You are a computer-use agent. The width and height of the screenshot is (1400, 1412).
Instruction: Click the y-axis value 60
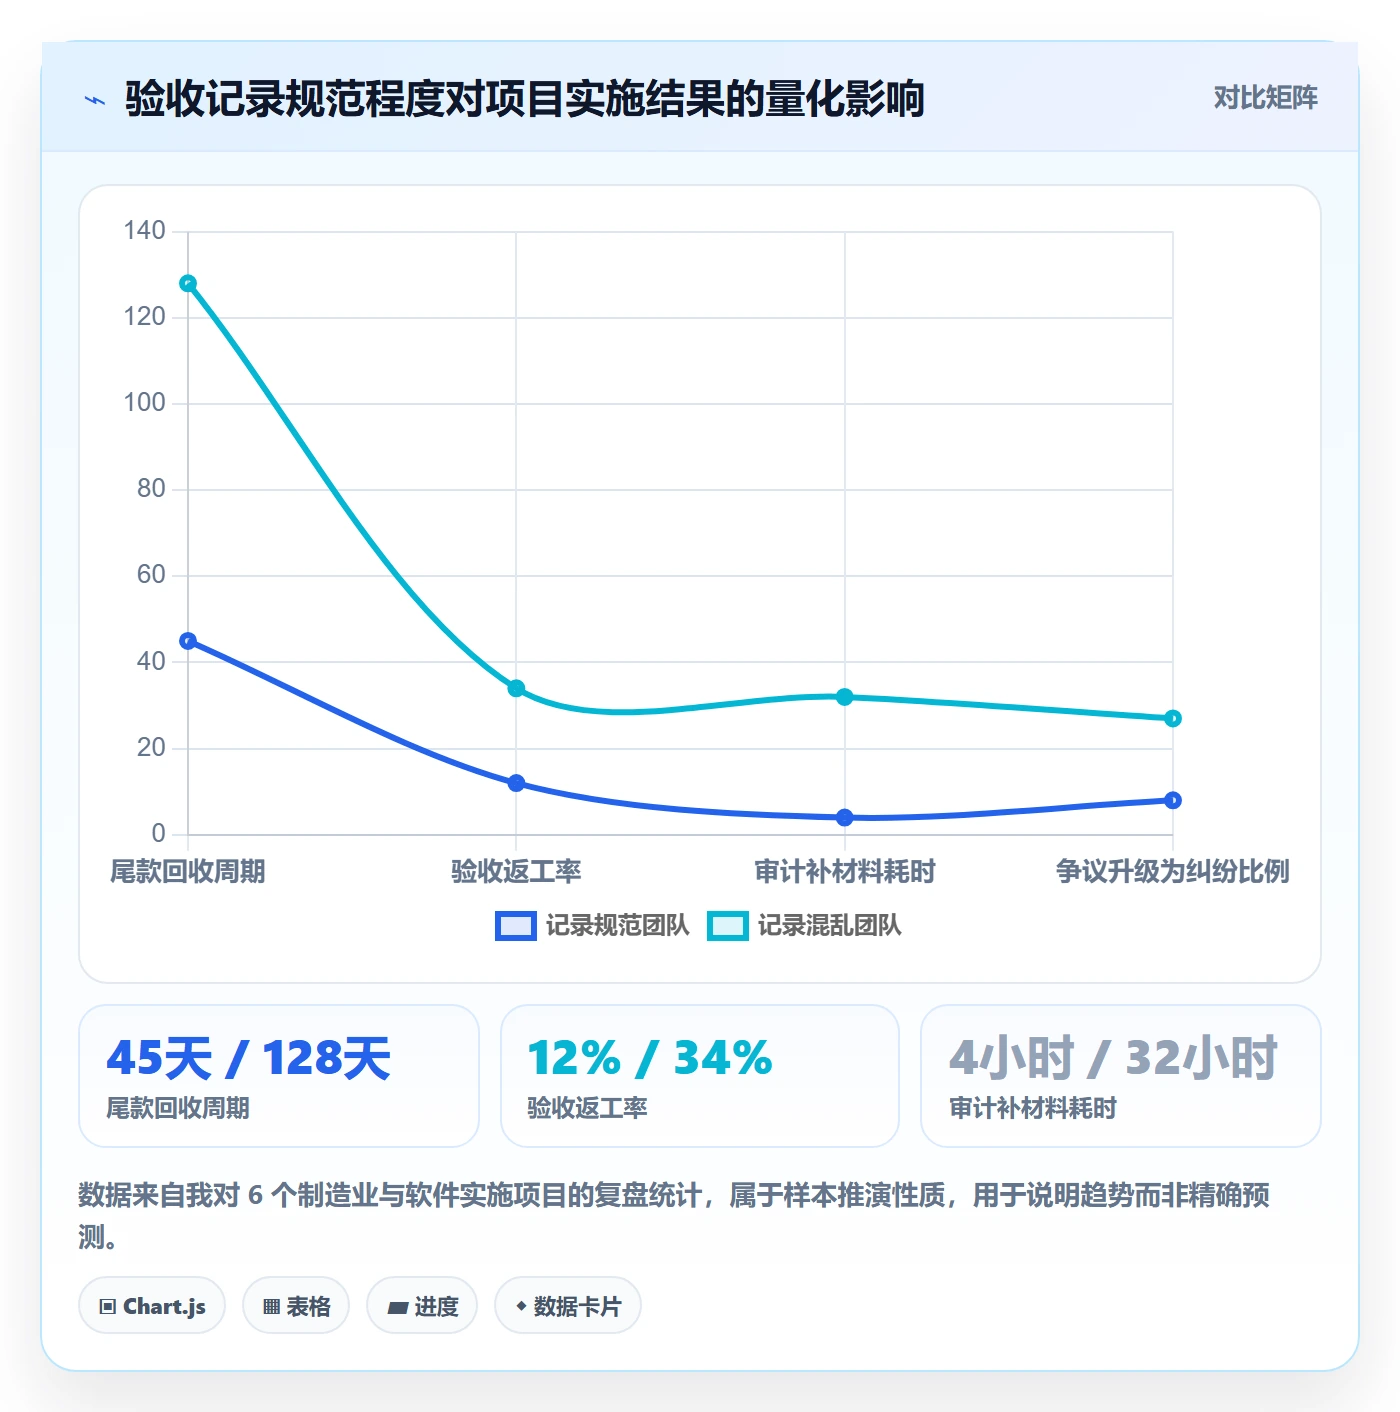click(x=151, y=575)
